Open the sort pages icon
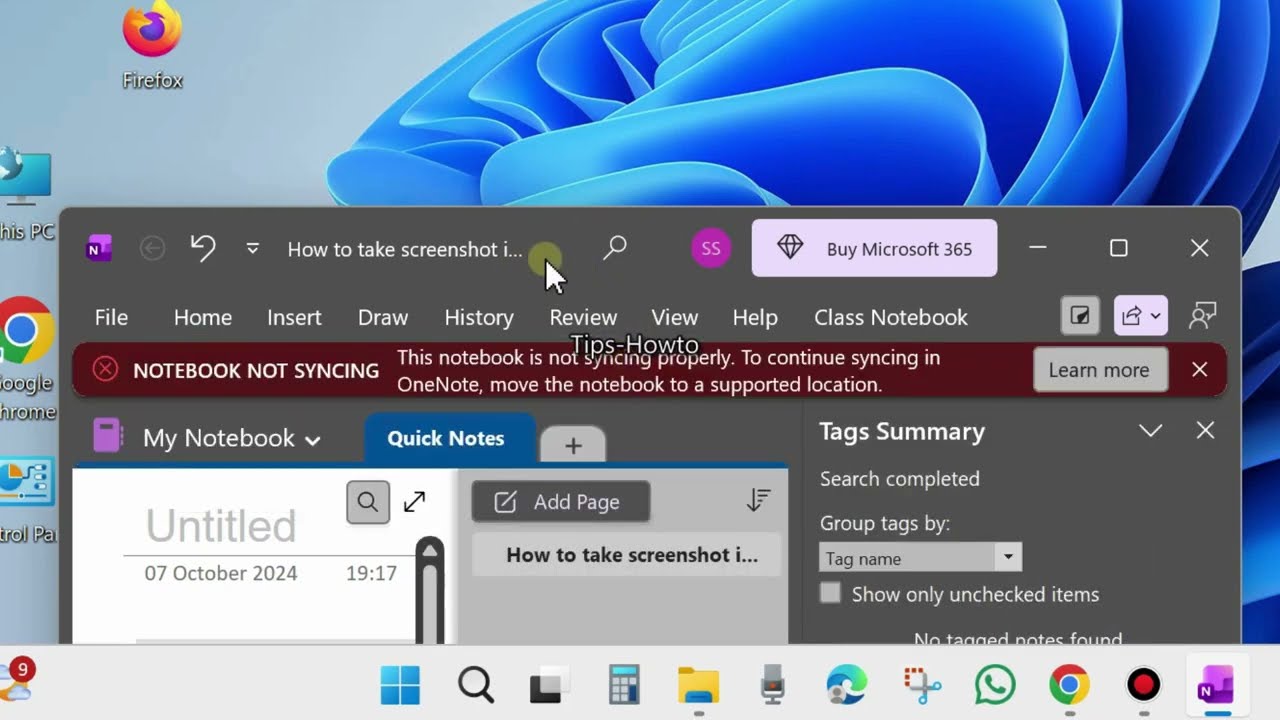The height and width of the screenshot is (720, 1280). point(759,501)
